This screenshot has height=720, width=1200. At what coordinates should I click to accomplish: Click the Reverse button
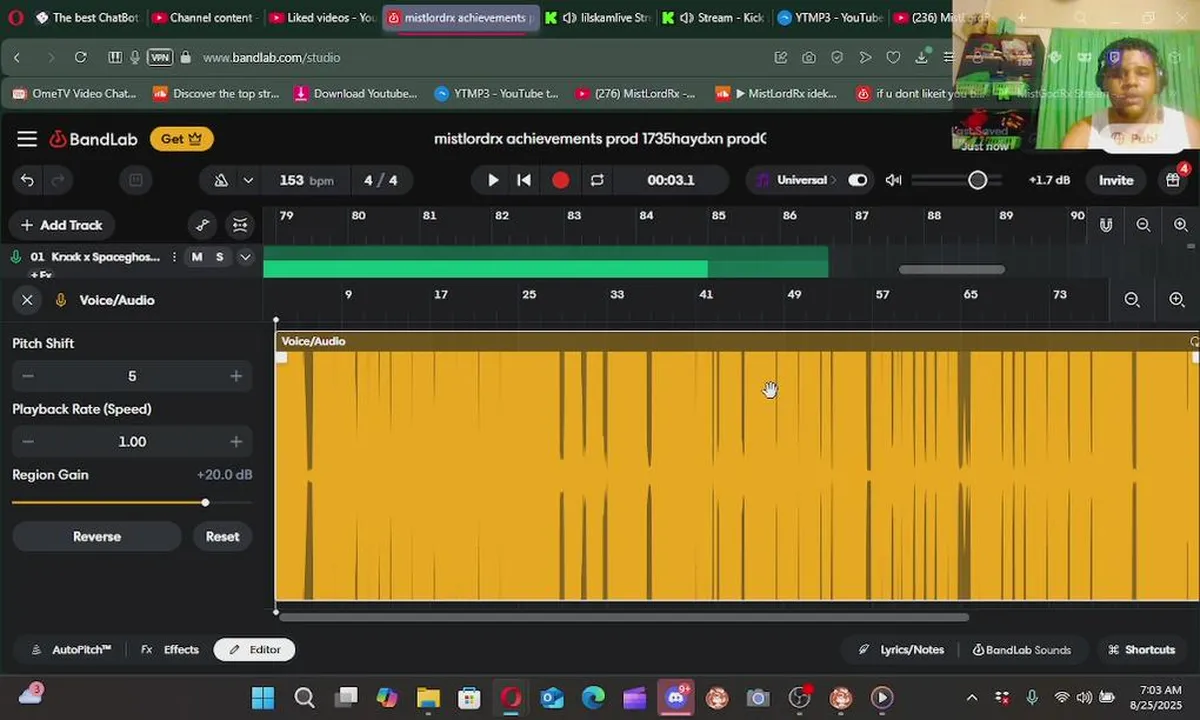coord(97,536)
